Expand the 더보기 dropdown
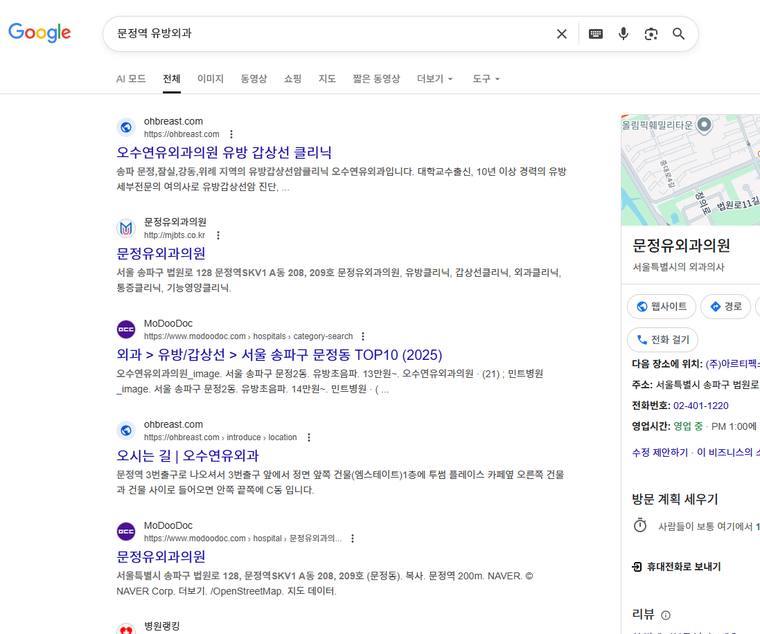The height and width of the screenshot is (634, 760). click(x=435, y=79)
